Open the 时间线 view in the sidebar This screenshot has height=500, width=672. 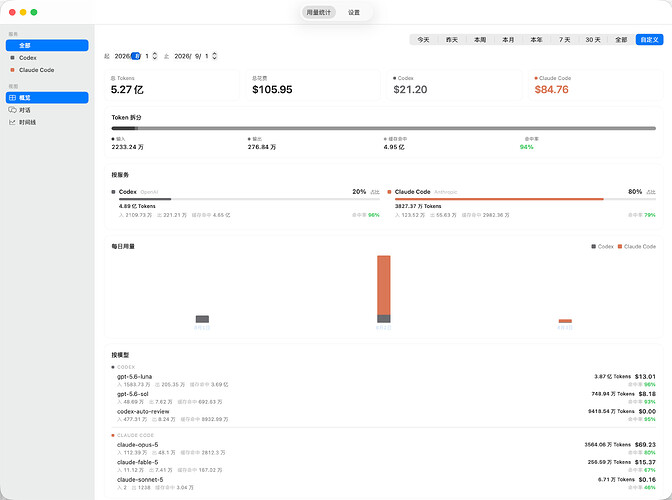click(x=47, y=122)
